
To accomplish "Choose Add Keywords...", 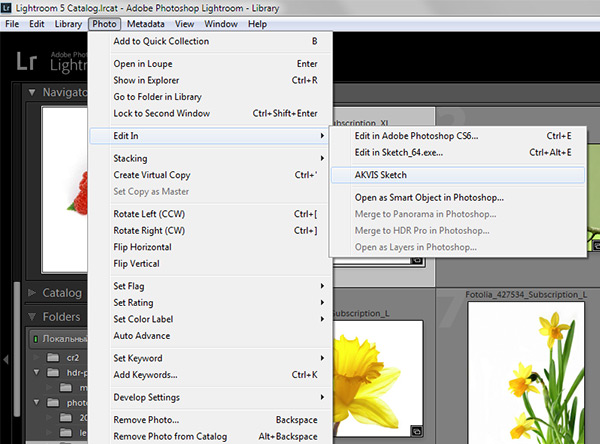I will (x=210, y=375).
